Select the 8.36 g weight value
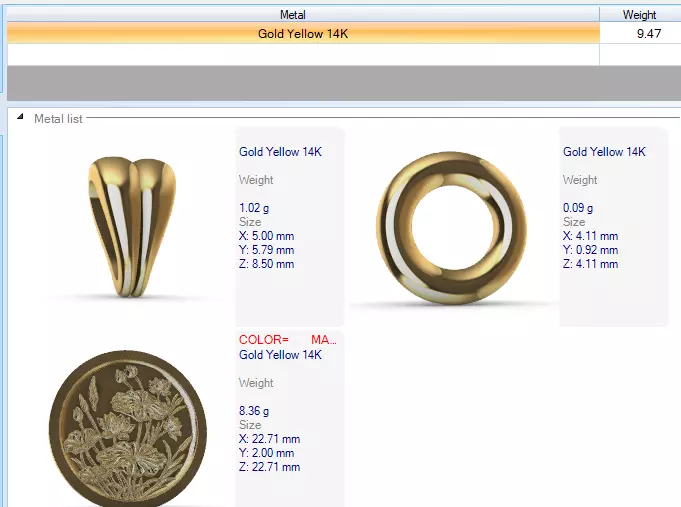This screenshot has height=507, width=681. [254, 411]
